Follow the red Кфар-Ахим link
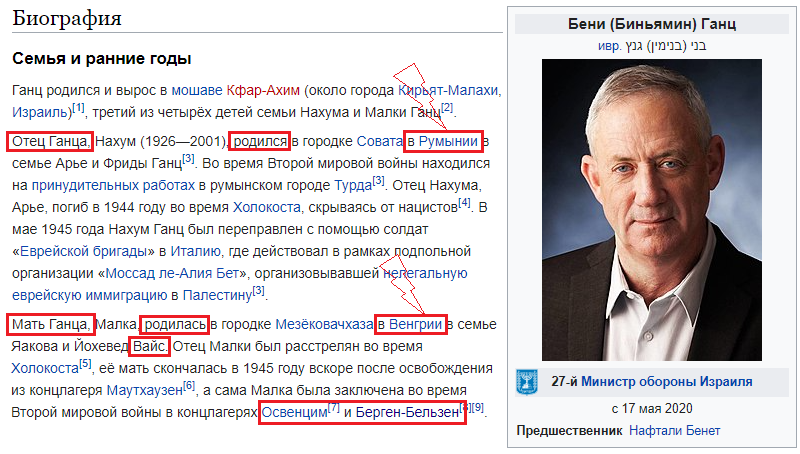 pyautogui.click(x=263, y=90)
